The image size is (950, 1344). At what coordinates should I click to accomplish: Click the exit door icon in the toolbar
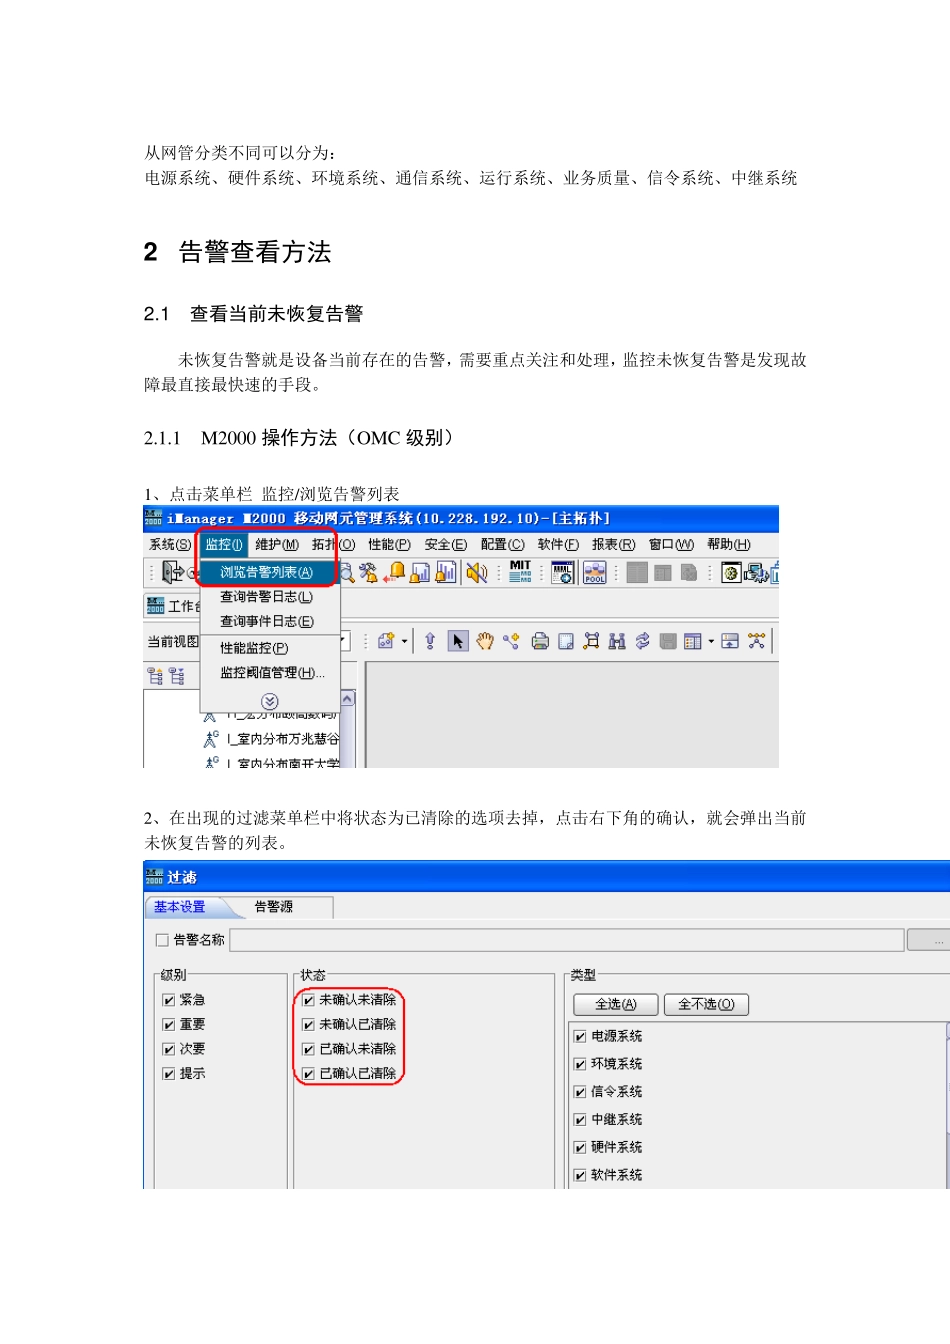[172, 572]
